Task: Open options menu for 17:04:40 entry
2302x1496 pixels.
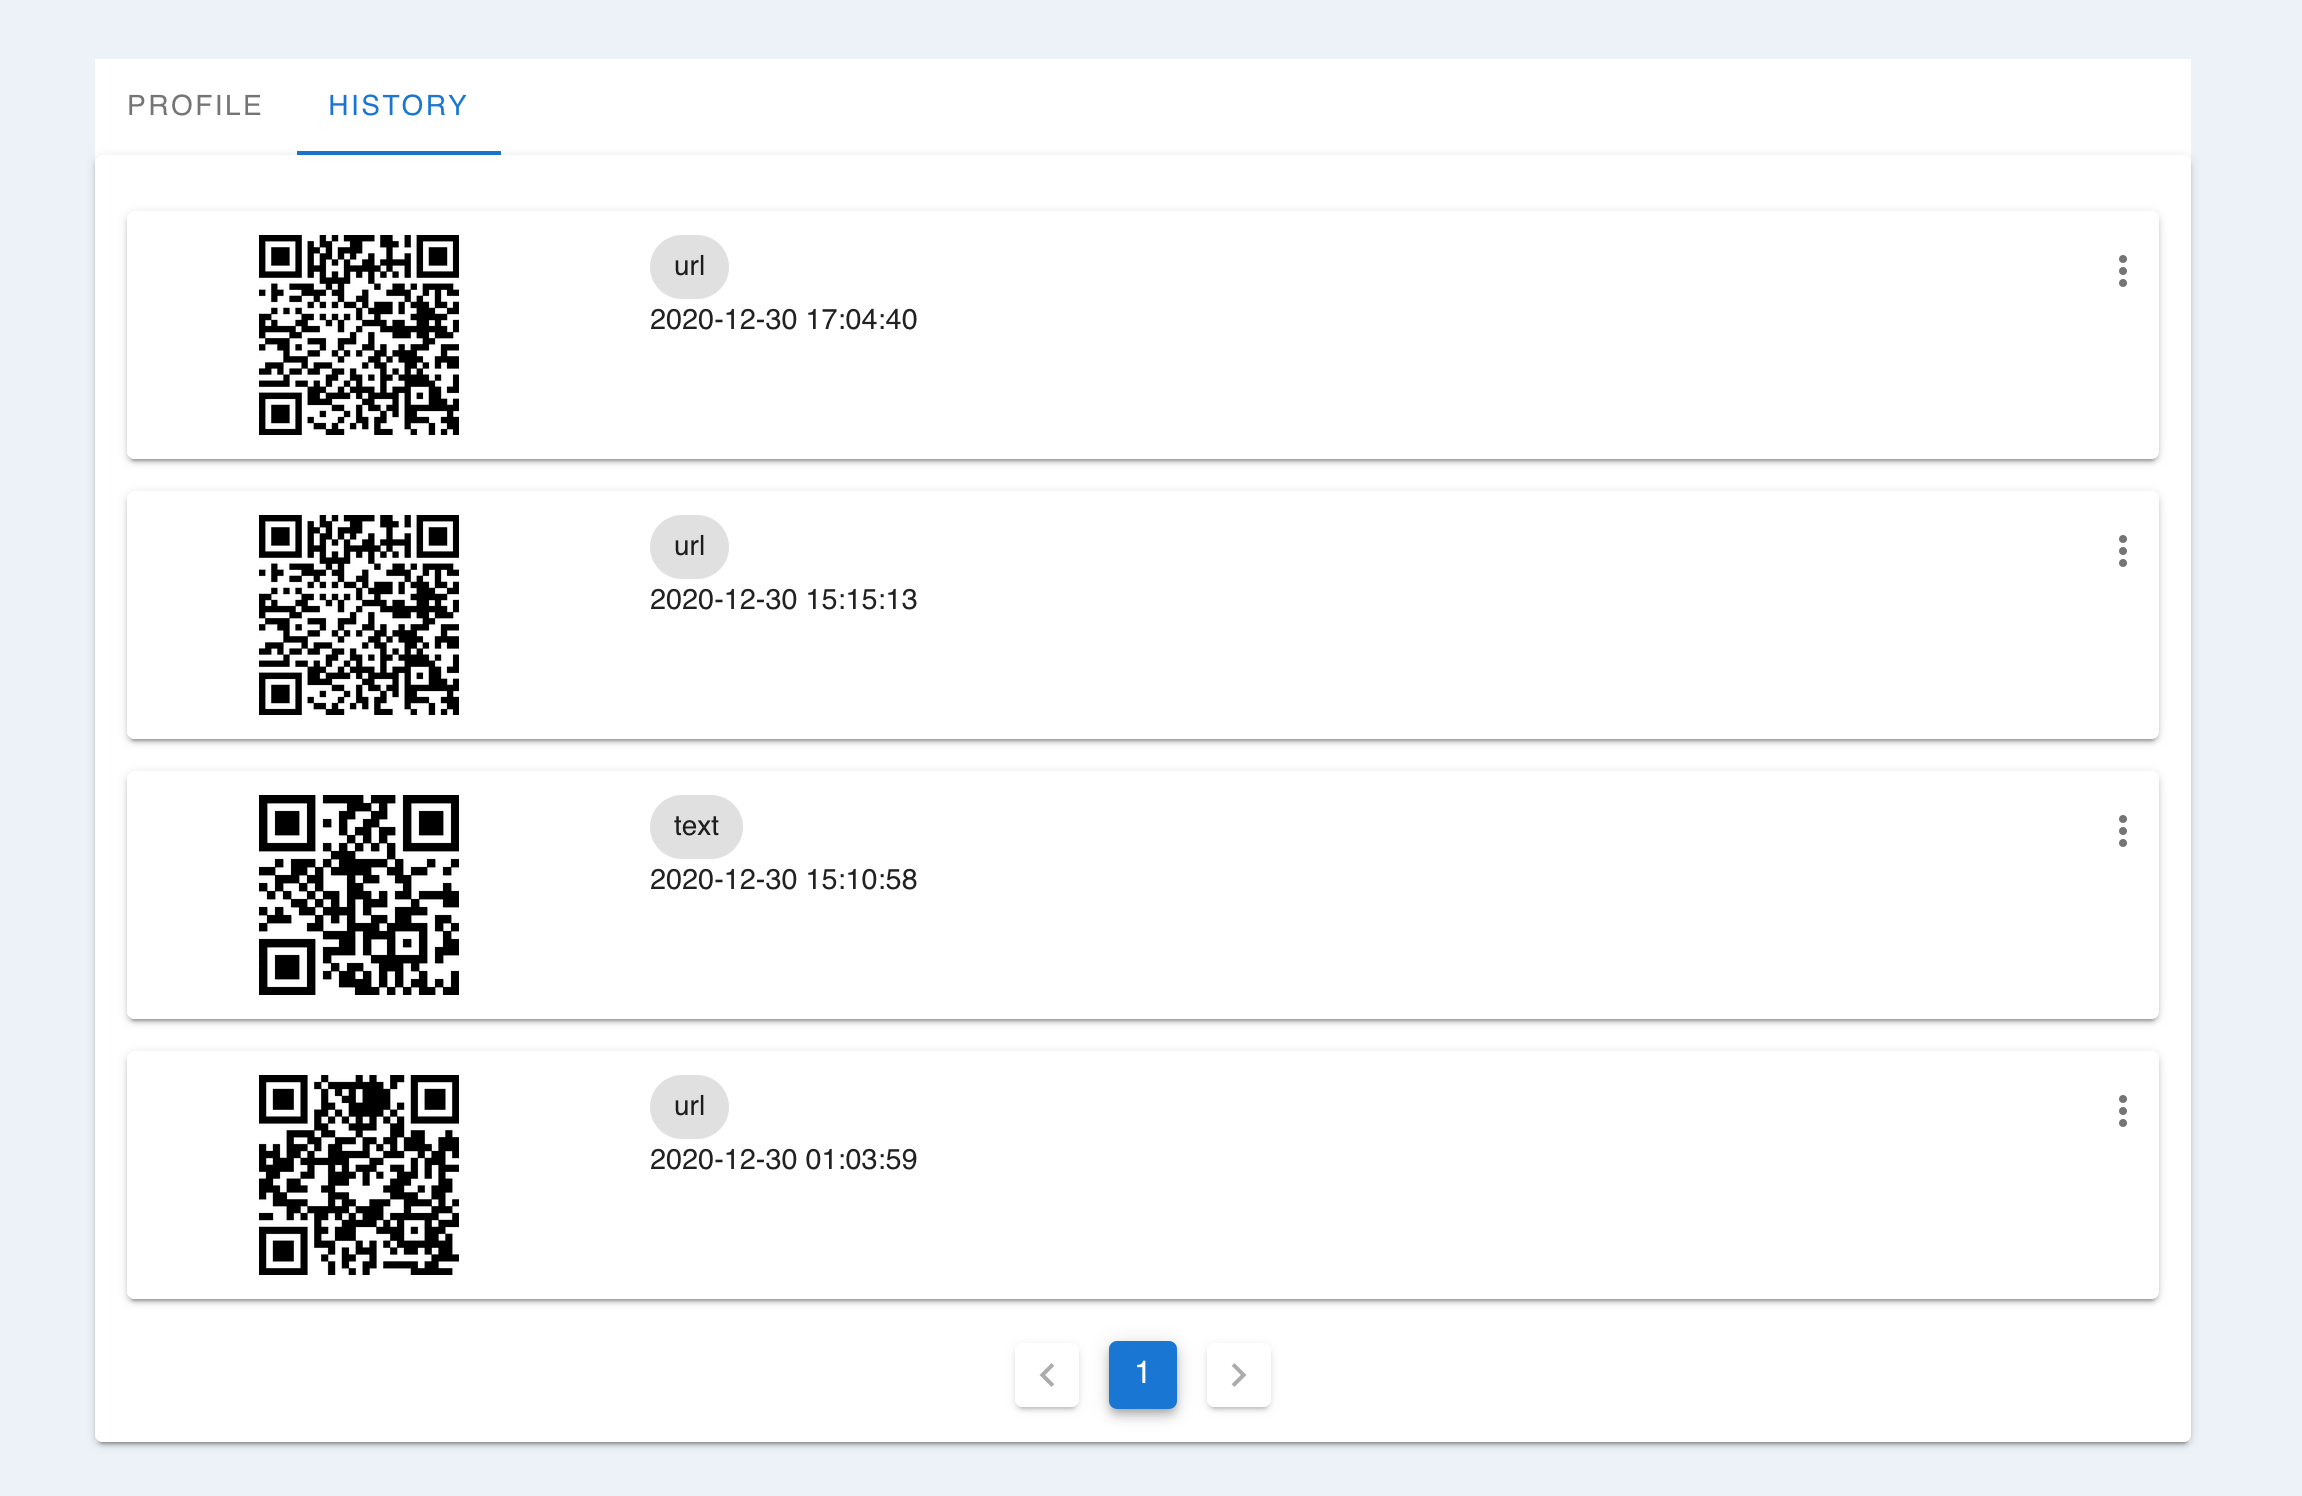Action: 2122,271
